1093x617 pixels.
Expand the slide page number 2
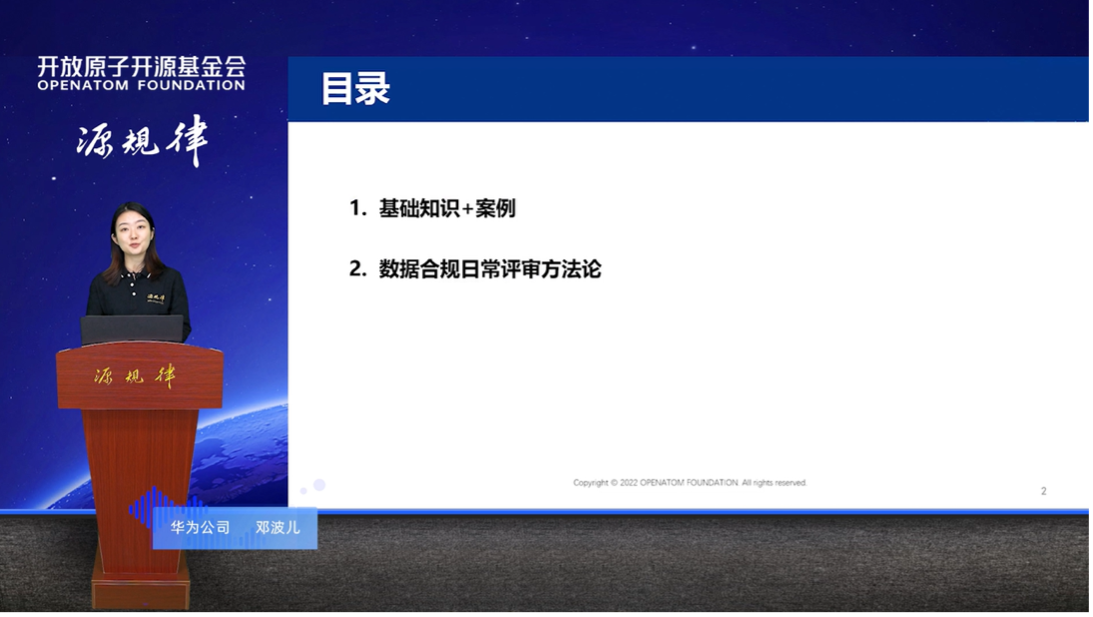pyautogui.click(x=1043, y=490)
